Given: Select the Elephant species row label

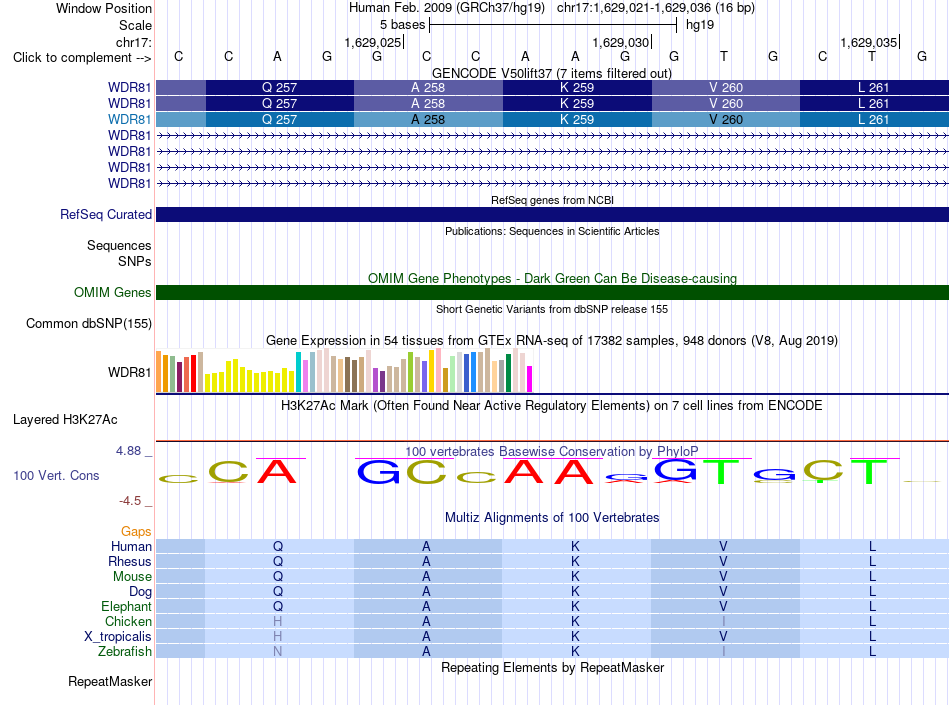Looking at the screenshot, I should tap(126, 606).
